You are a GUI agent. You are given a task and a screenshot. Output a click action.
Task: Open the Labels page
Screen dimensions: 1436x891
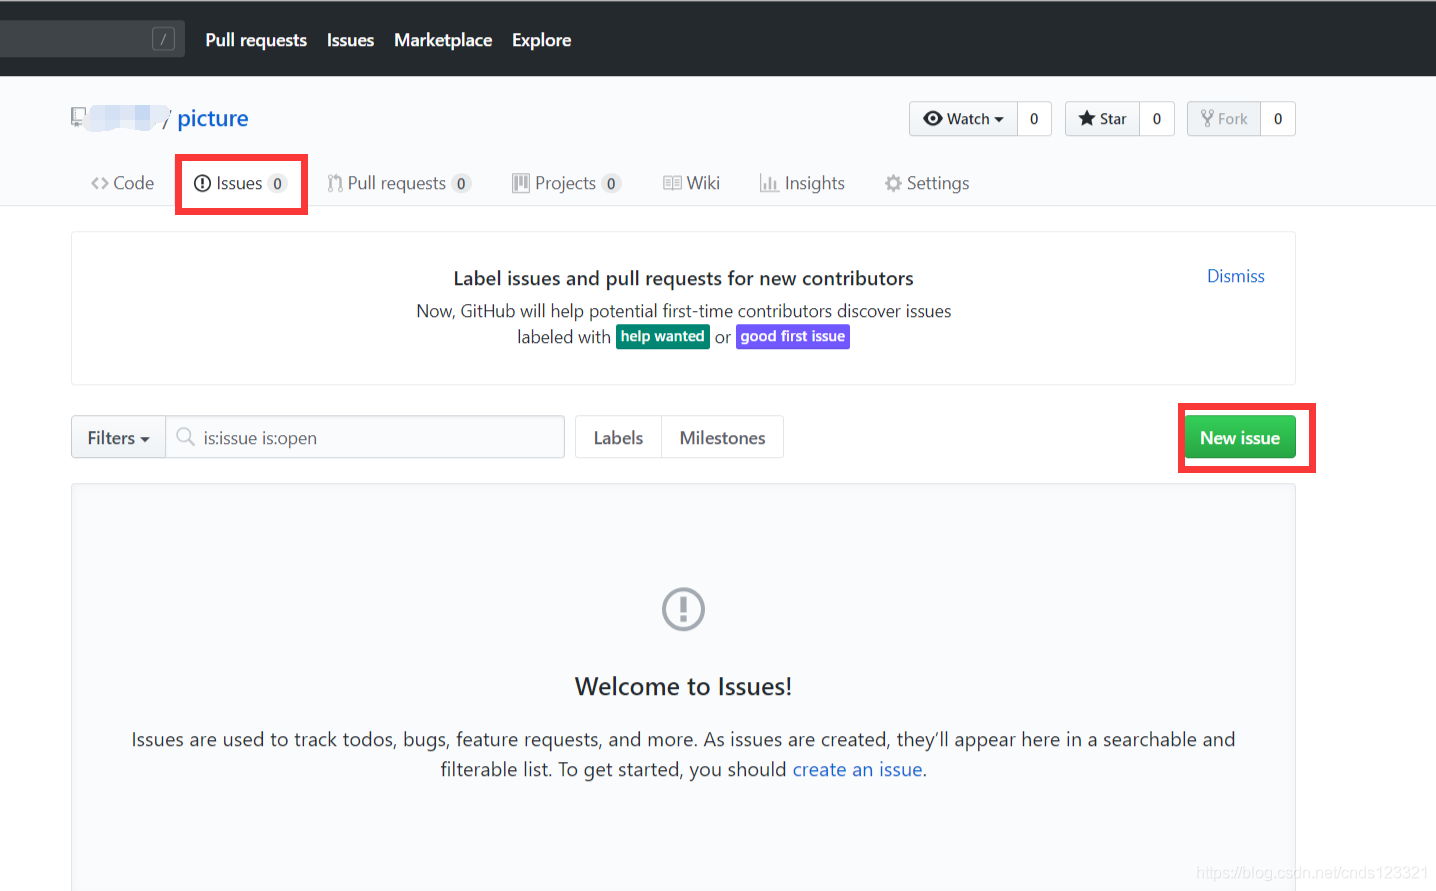[x=618, y=437]
